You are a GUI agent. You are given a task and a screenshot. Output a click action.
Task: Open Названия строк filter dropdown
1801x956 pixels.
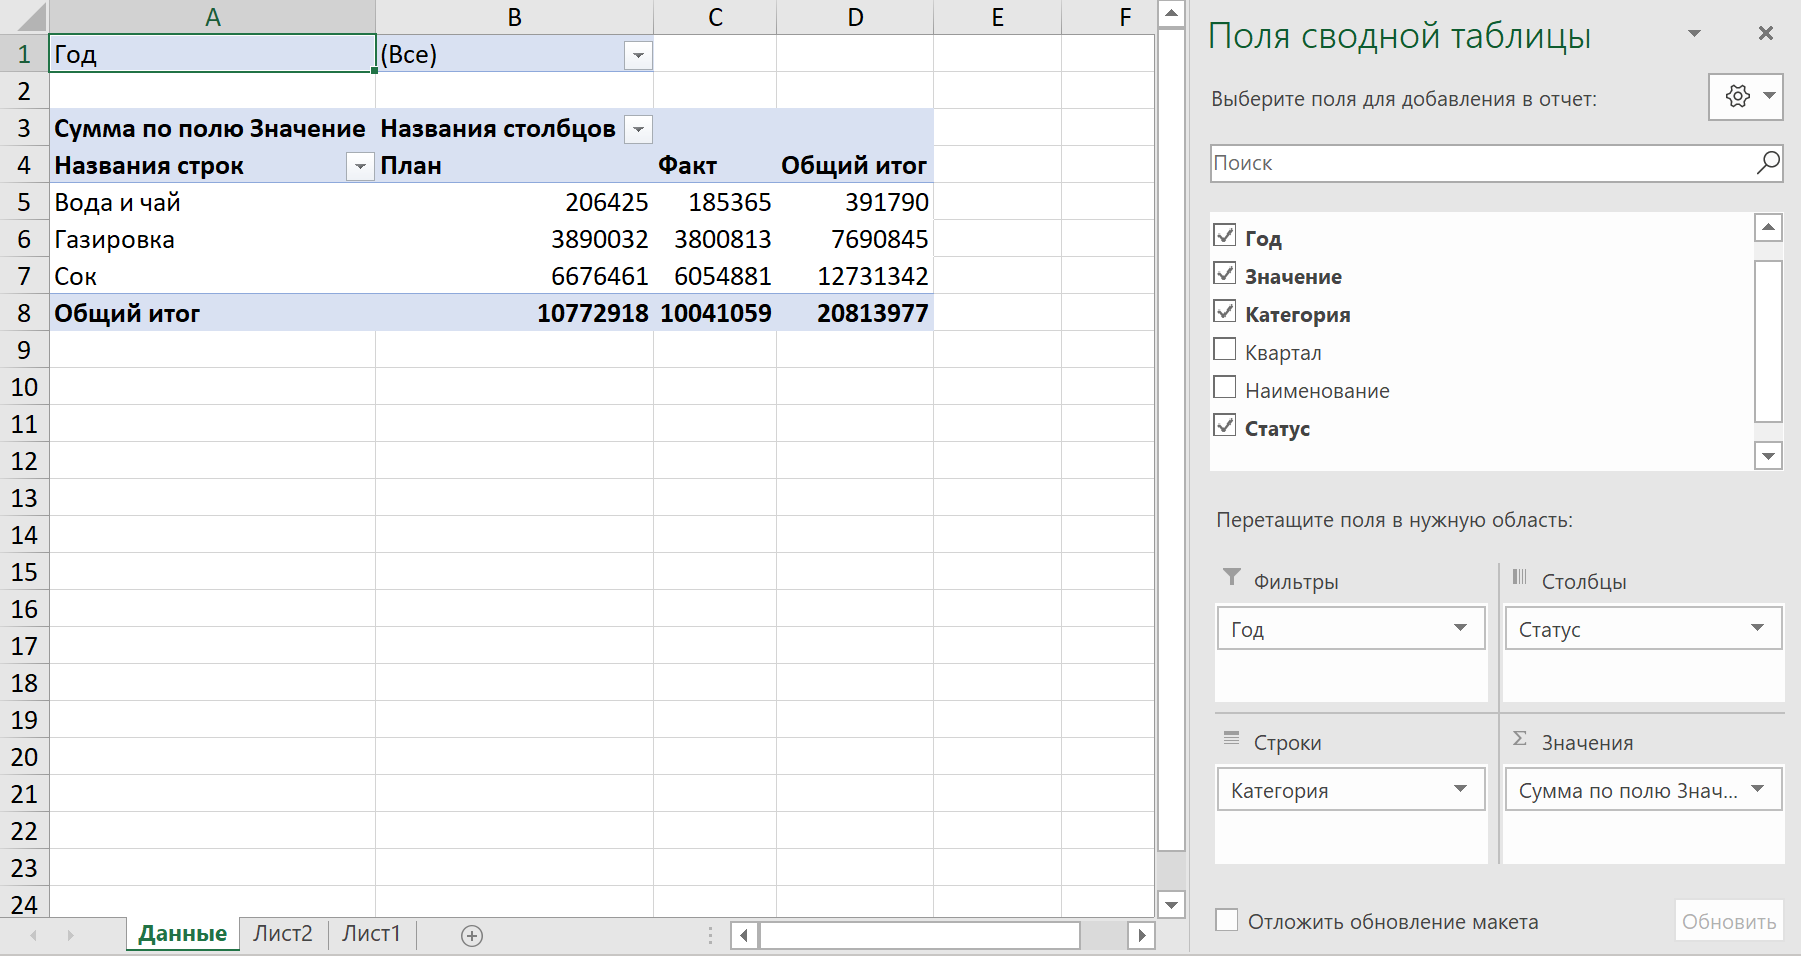coord(360,166)
